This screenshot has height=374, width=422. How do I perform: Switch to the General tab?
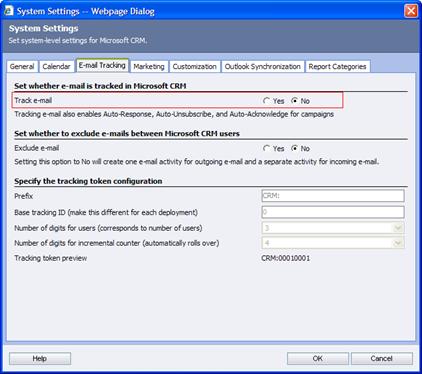(x=22, y=66)
